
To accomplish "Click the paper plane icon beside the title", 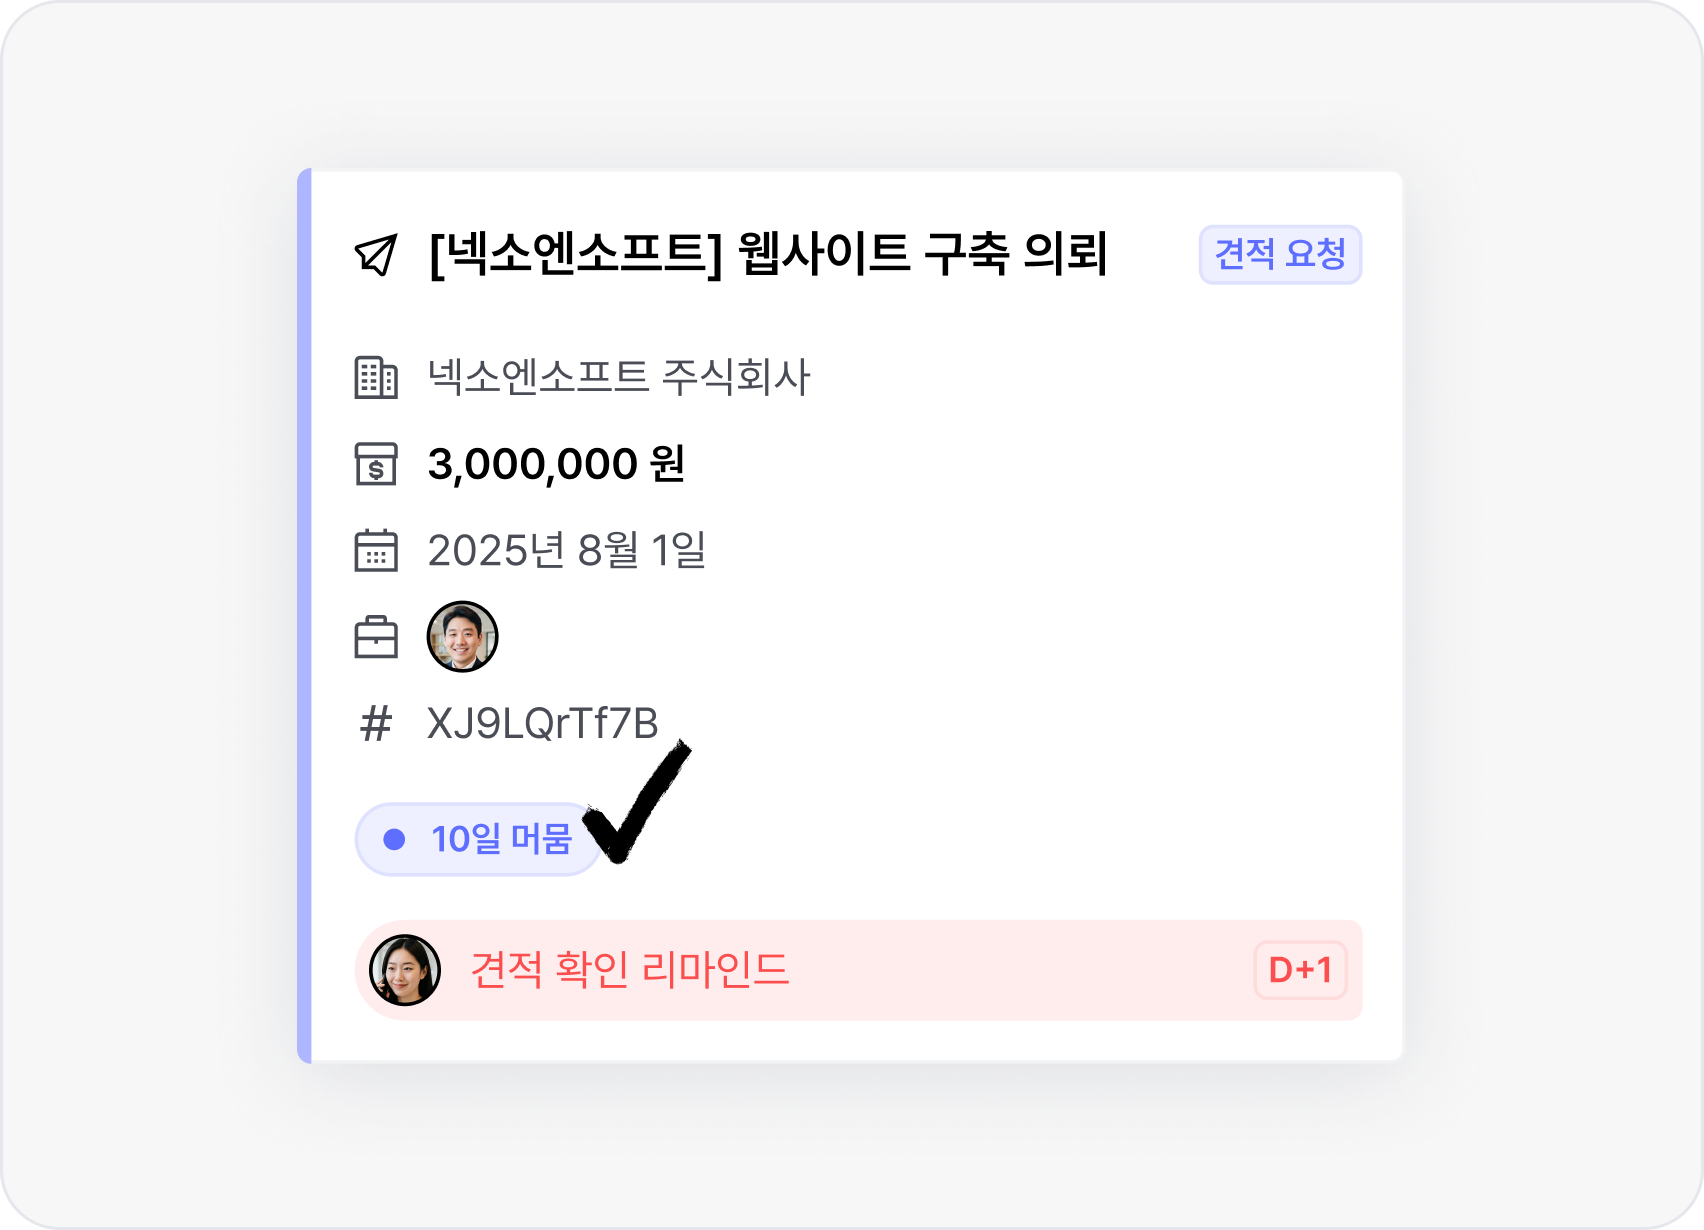I will point(376,255).
